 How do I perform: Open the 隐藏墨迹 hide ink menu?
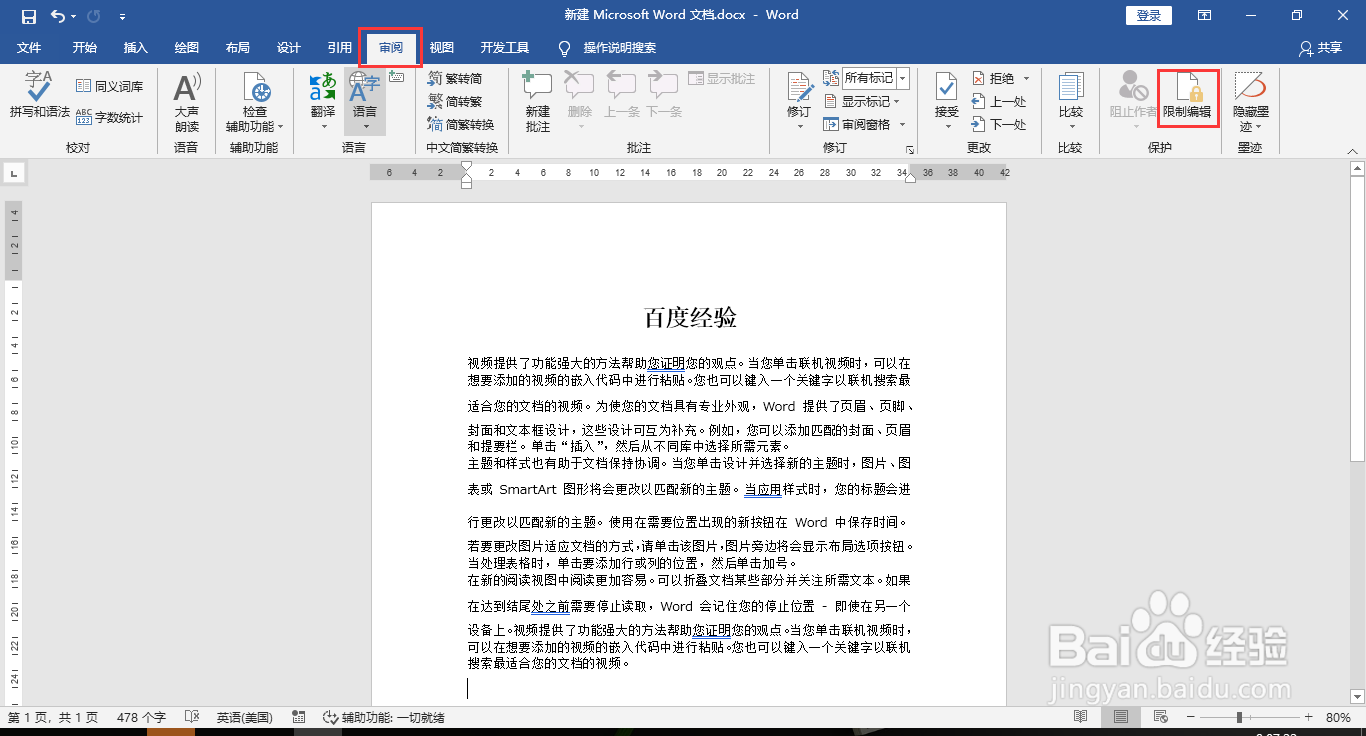point(1250,102)
